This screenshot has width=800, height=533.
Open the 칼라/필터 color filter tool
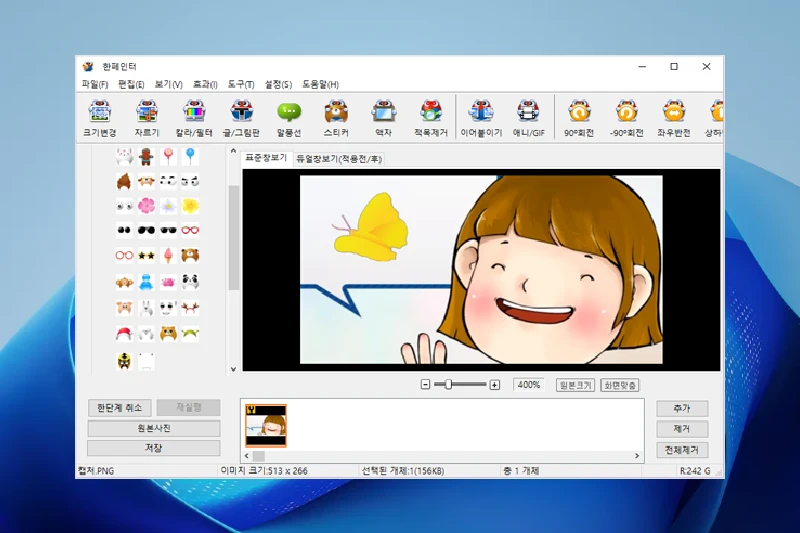pos(194,118)
